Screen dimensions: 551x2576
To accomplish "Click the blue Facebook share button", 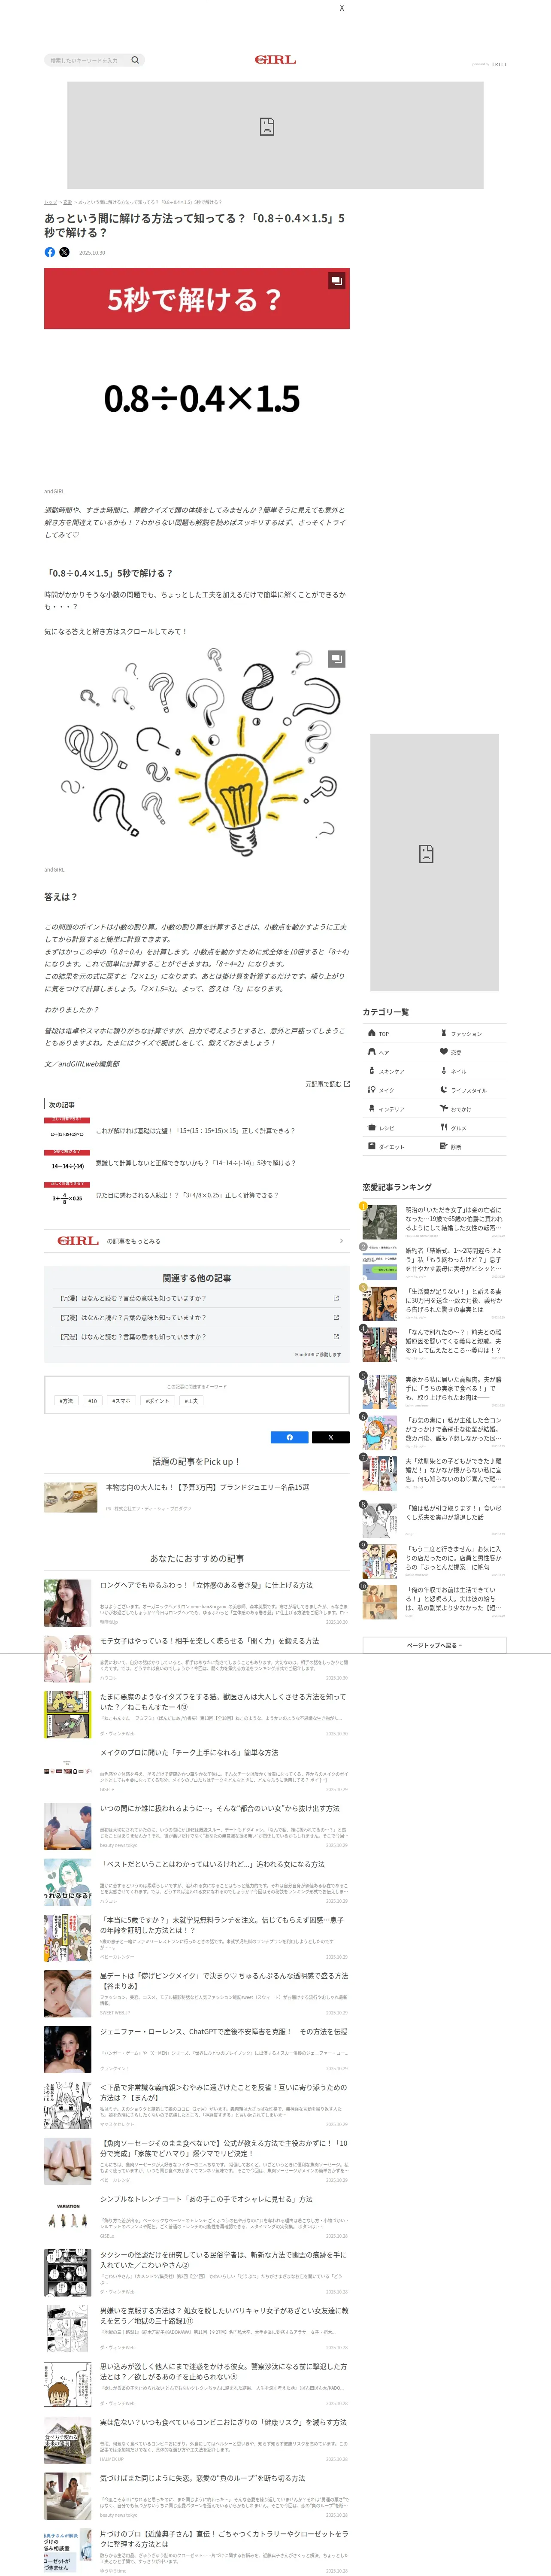I will 290,1437.
